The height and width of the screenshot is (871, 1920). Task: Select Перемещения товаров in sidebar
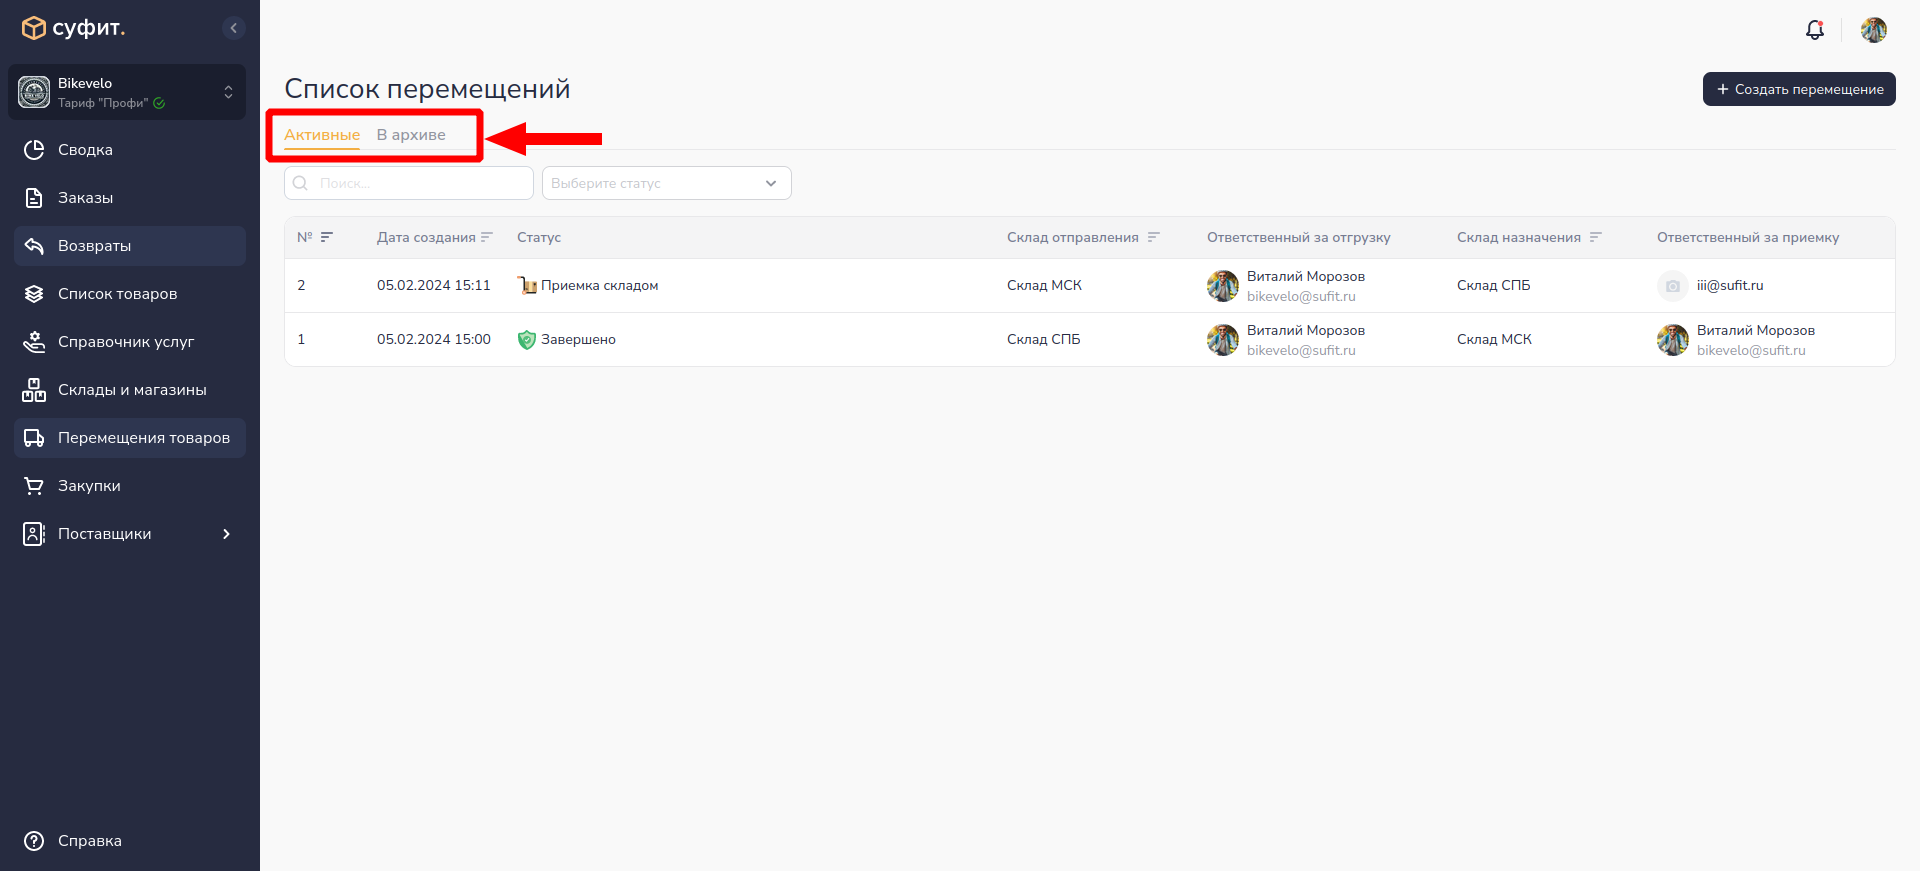(130, 438)
